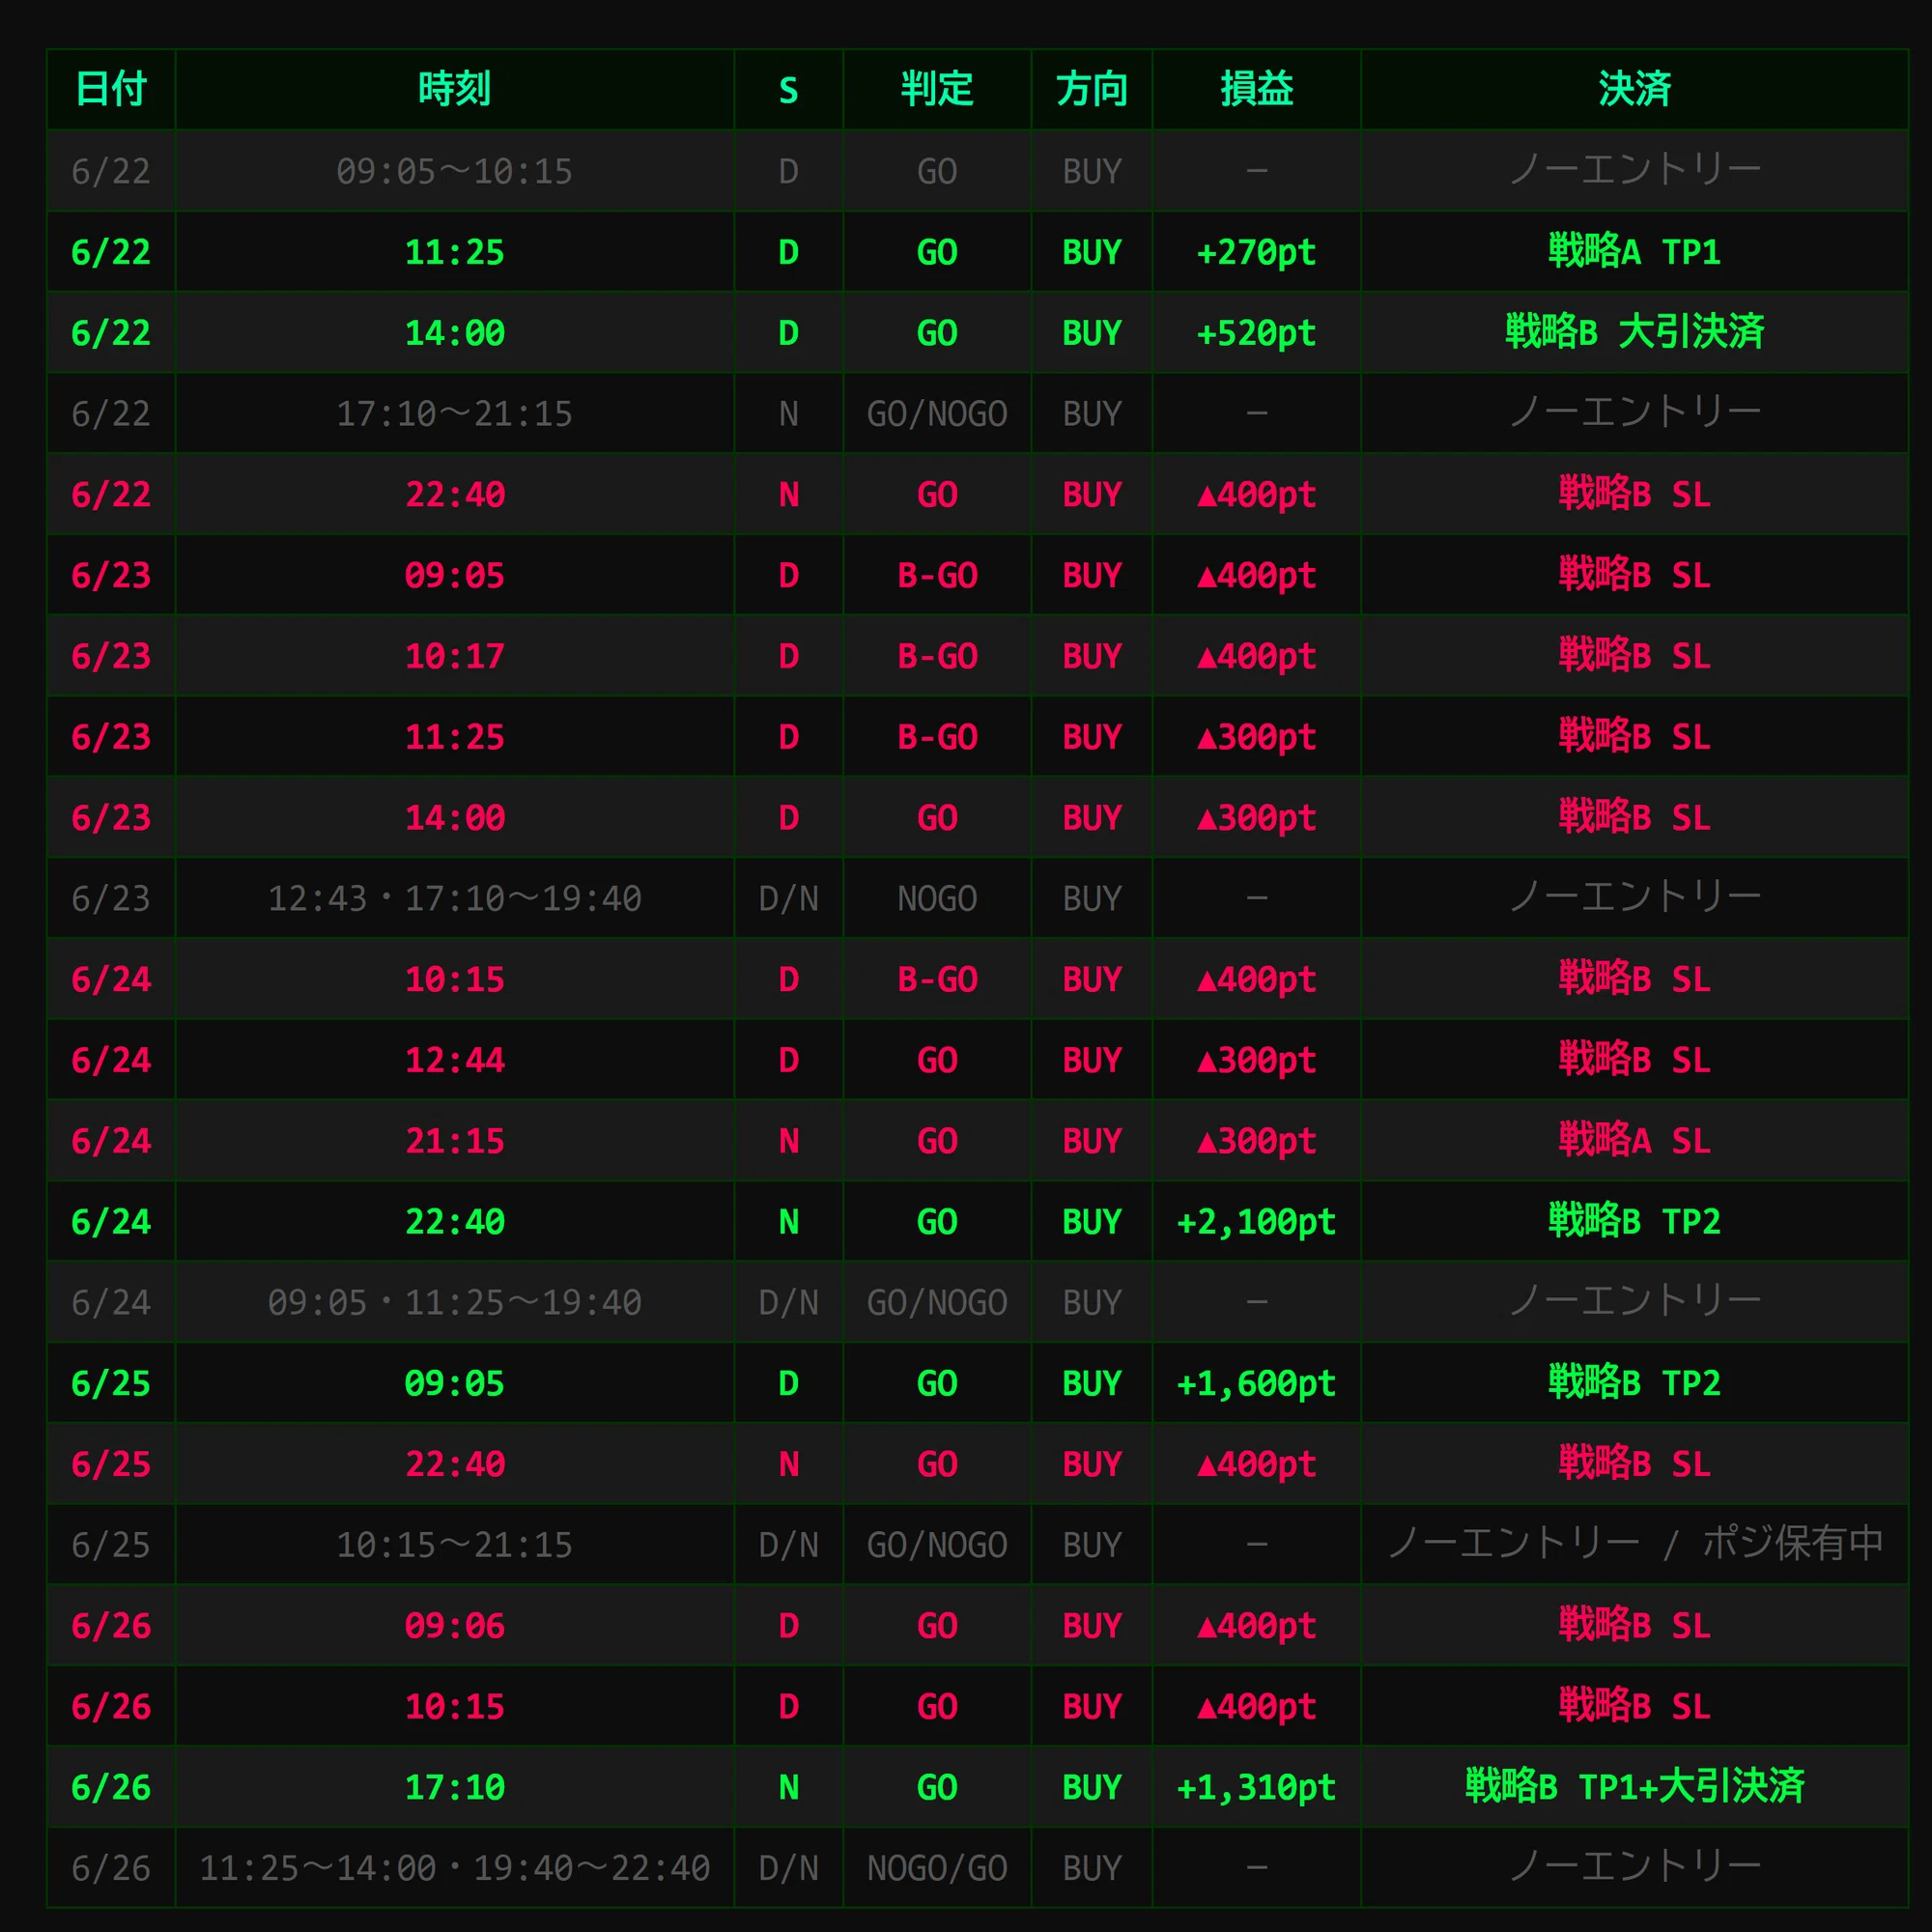
Task: Select the 21:15 time cell on 6/24
Action: click(455, 1141)
